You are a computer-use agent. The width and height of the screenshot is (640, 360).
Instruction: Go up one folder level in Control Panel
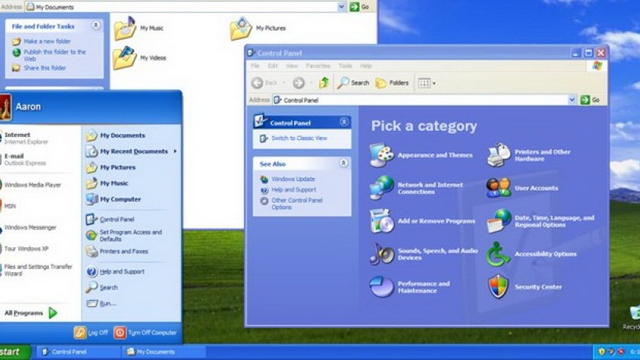[324, 83]
